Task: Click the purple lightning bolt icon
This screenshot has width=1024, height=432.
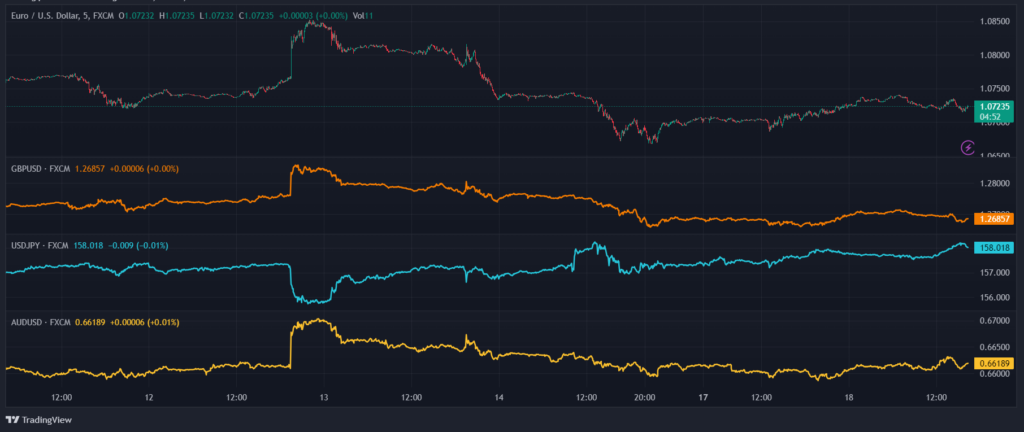Action: pyautogui.click(x=967, y=147)
